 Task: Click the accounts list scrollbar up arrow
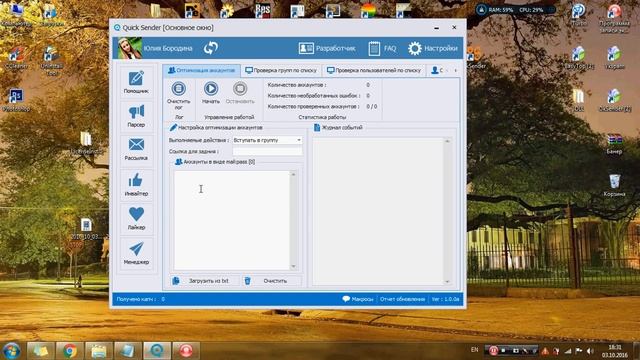[293, 174]
